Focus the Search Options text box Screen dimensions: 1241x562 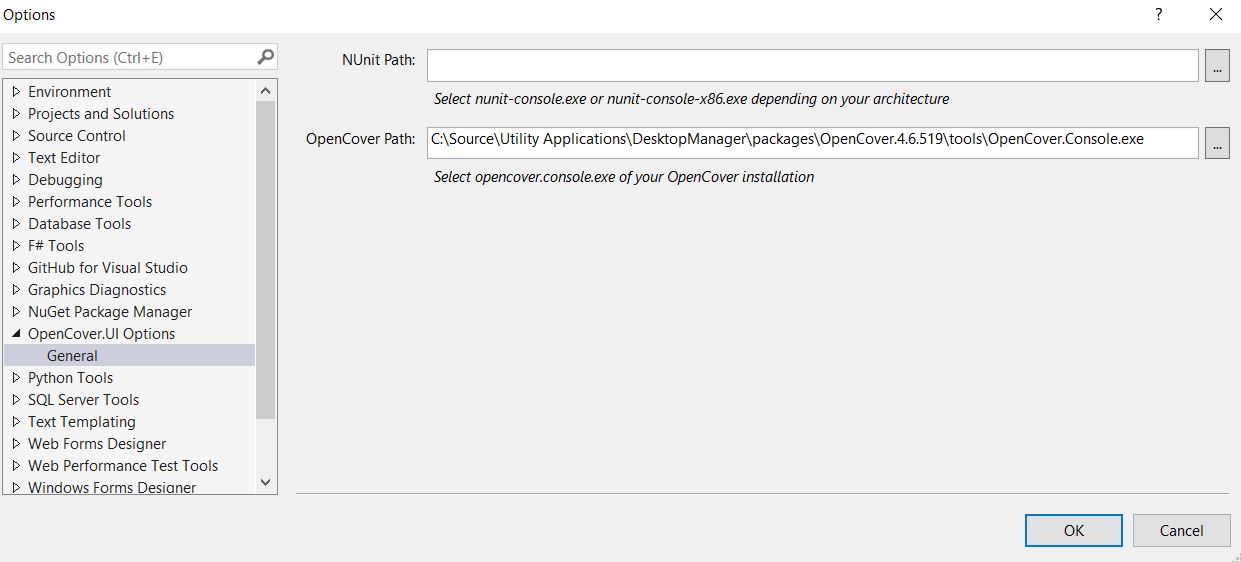pos(128,57)
